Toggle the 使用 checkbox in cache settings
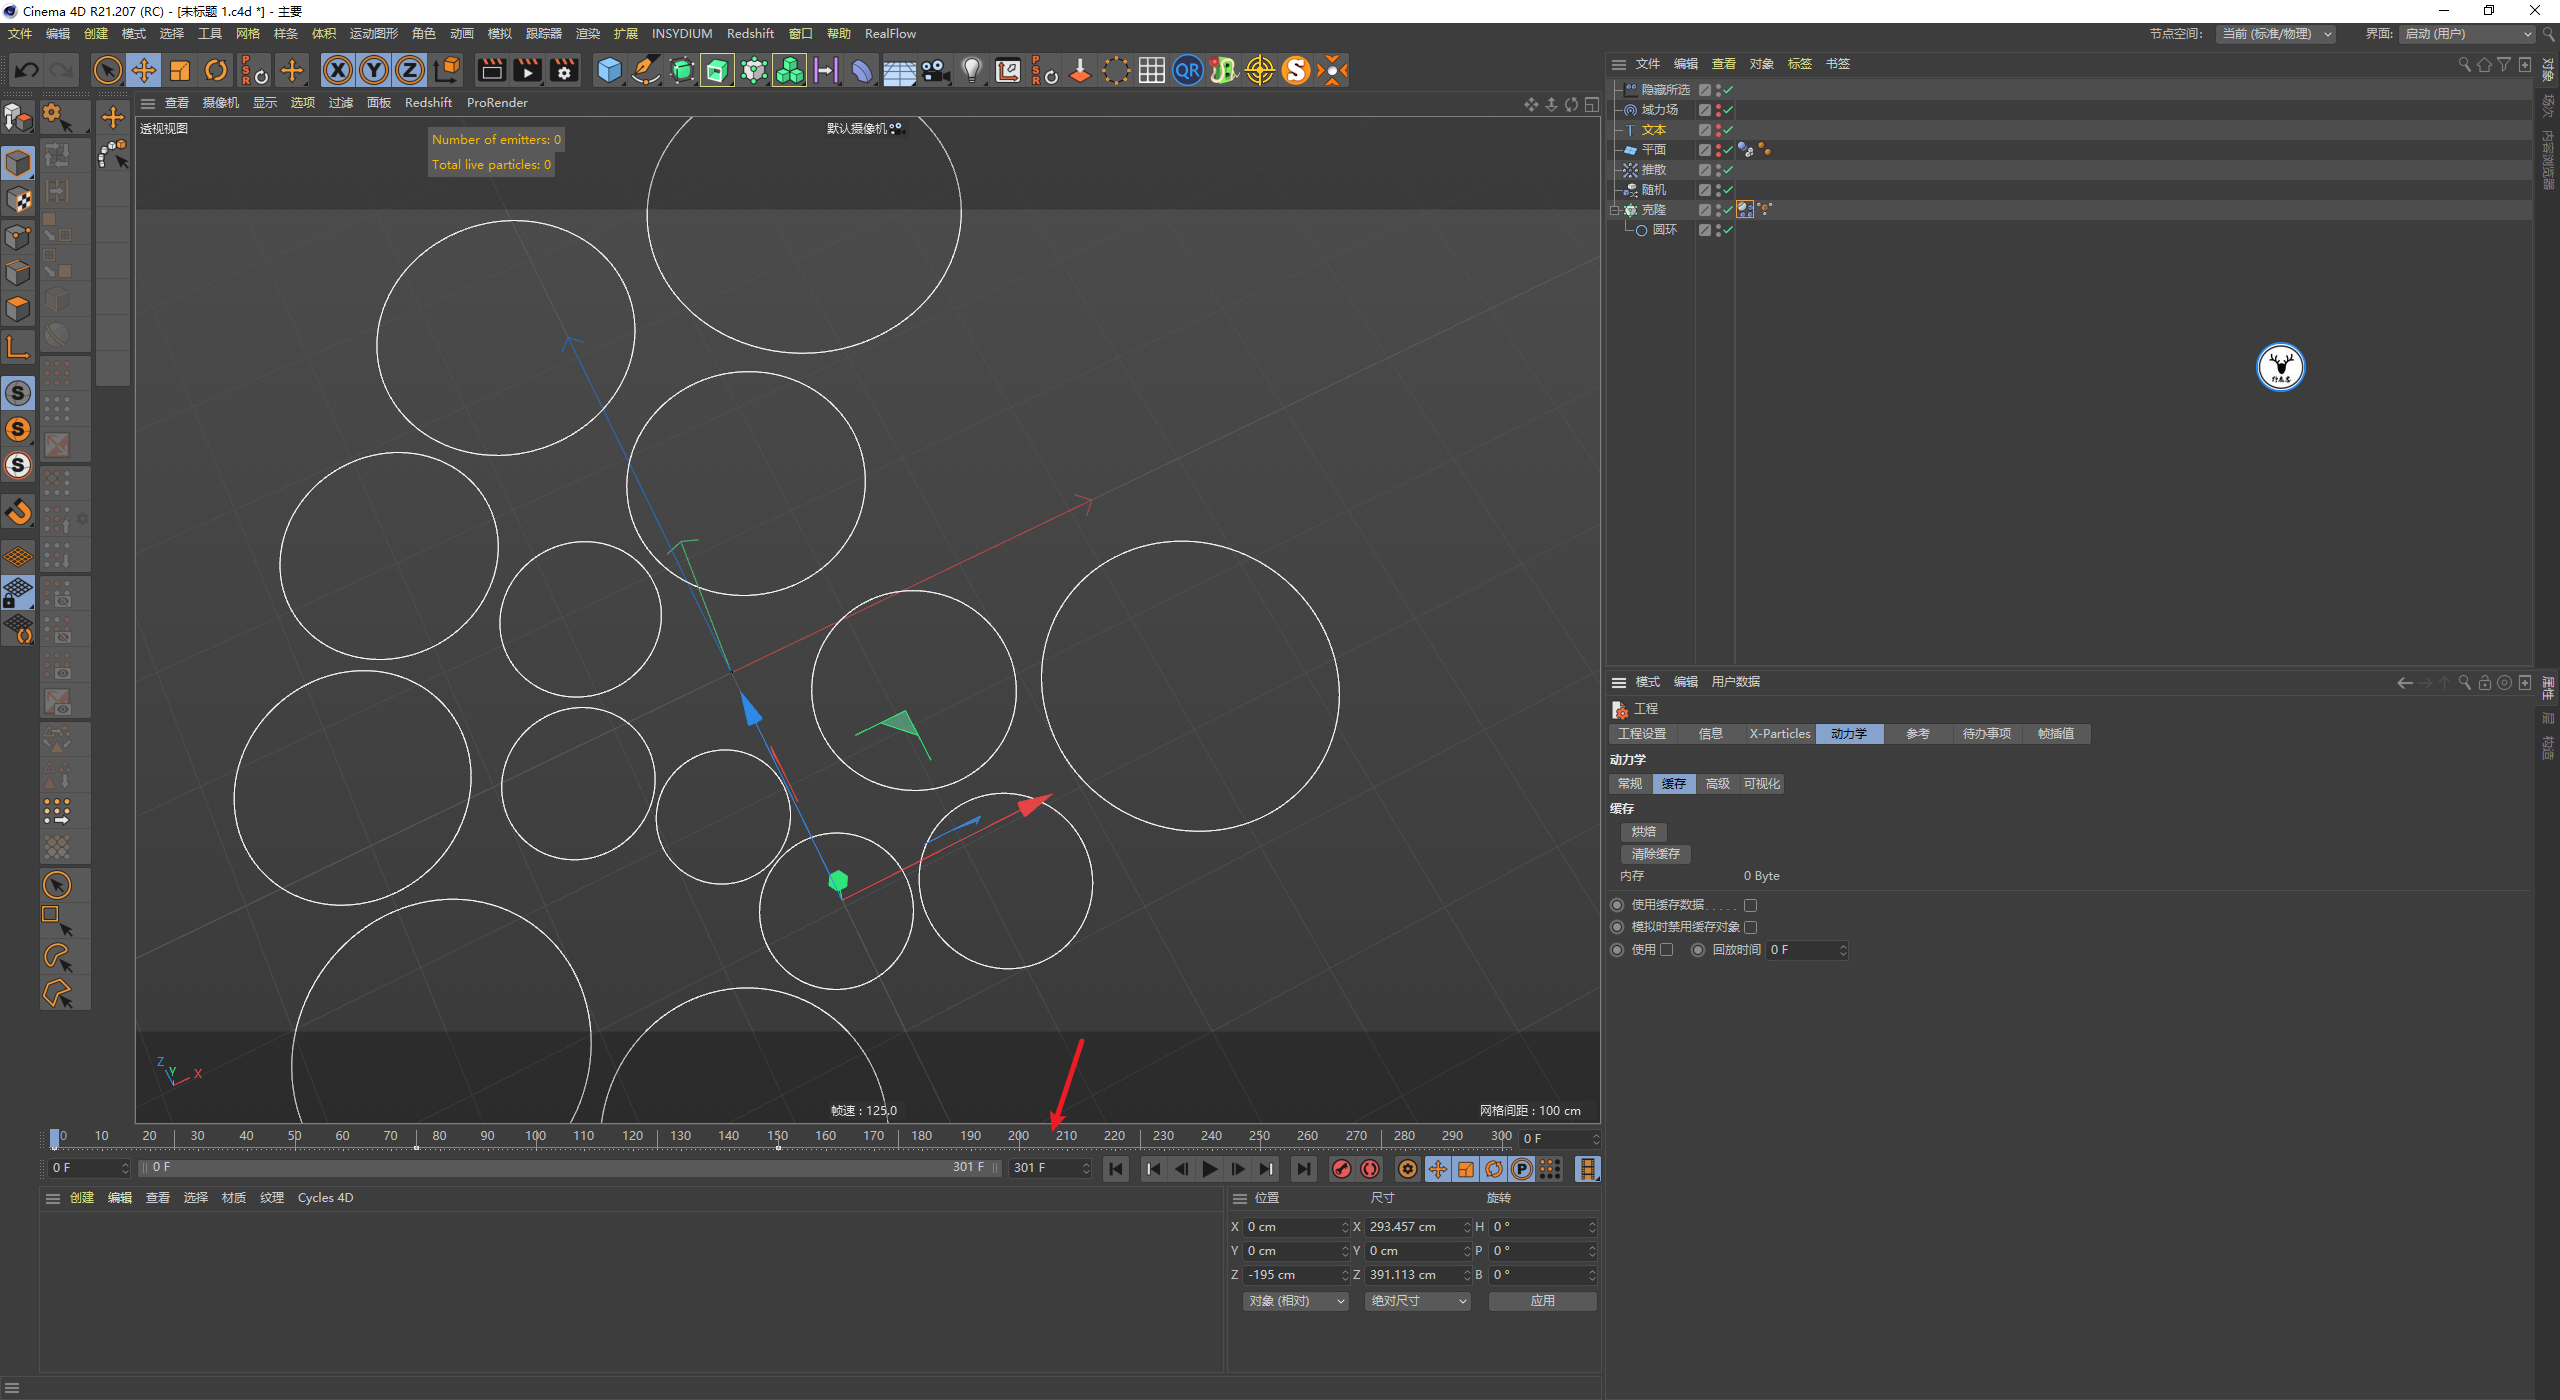 click(1666, 950)
